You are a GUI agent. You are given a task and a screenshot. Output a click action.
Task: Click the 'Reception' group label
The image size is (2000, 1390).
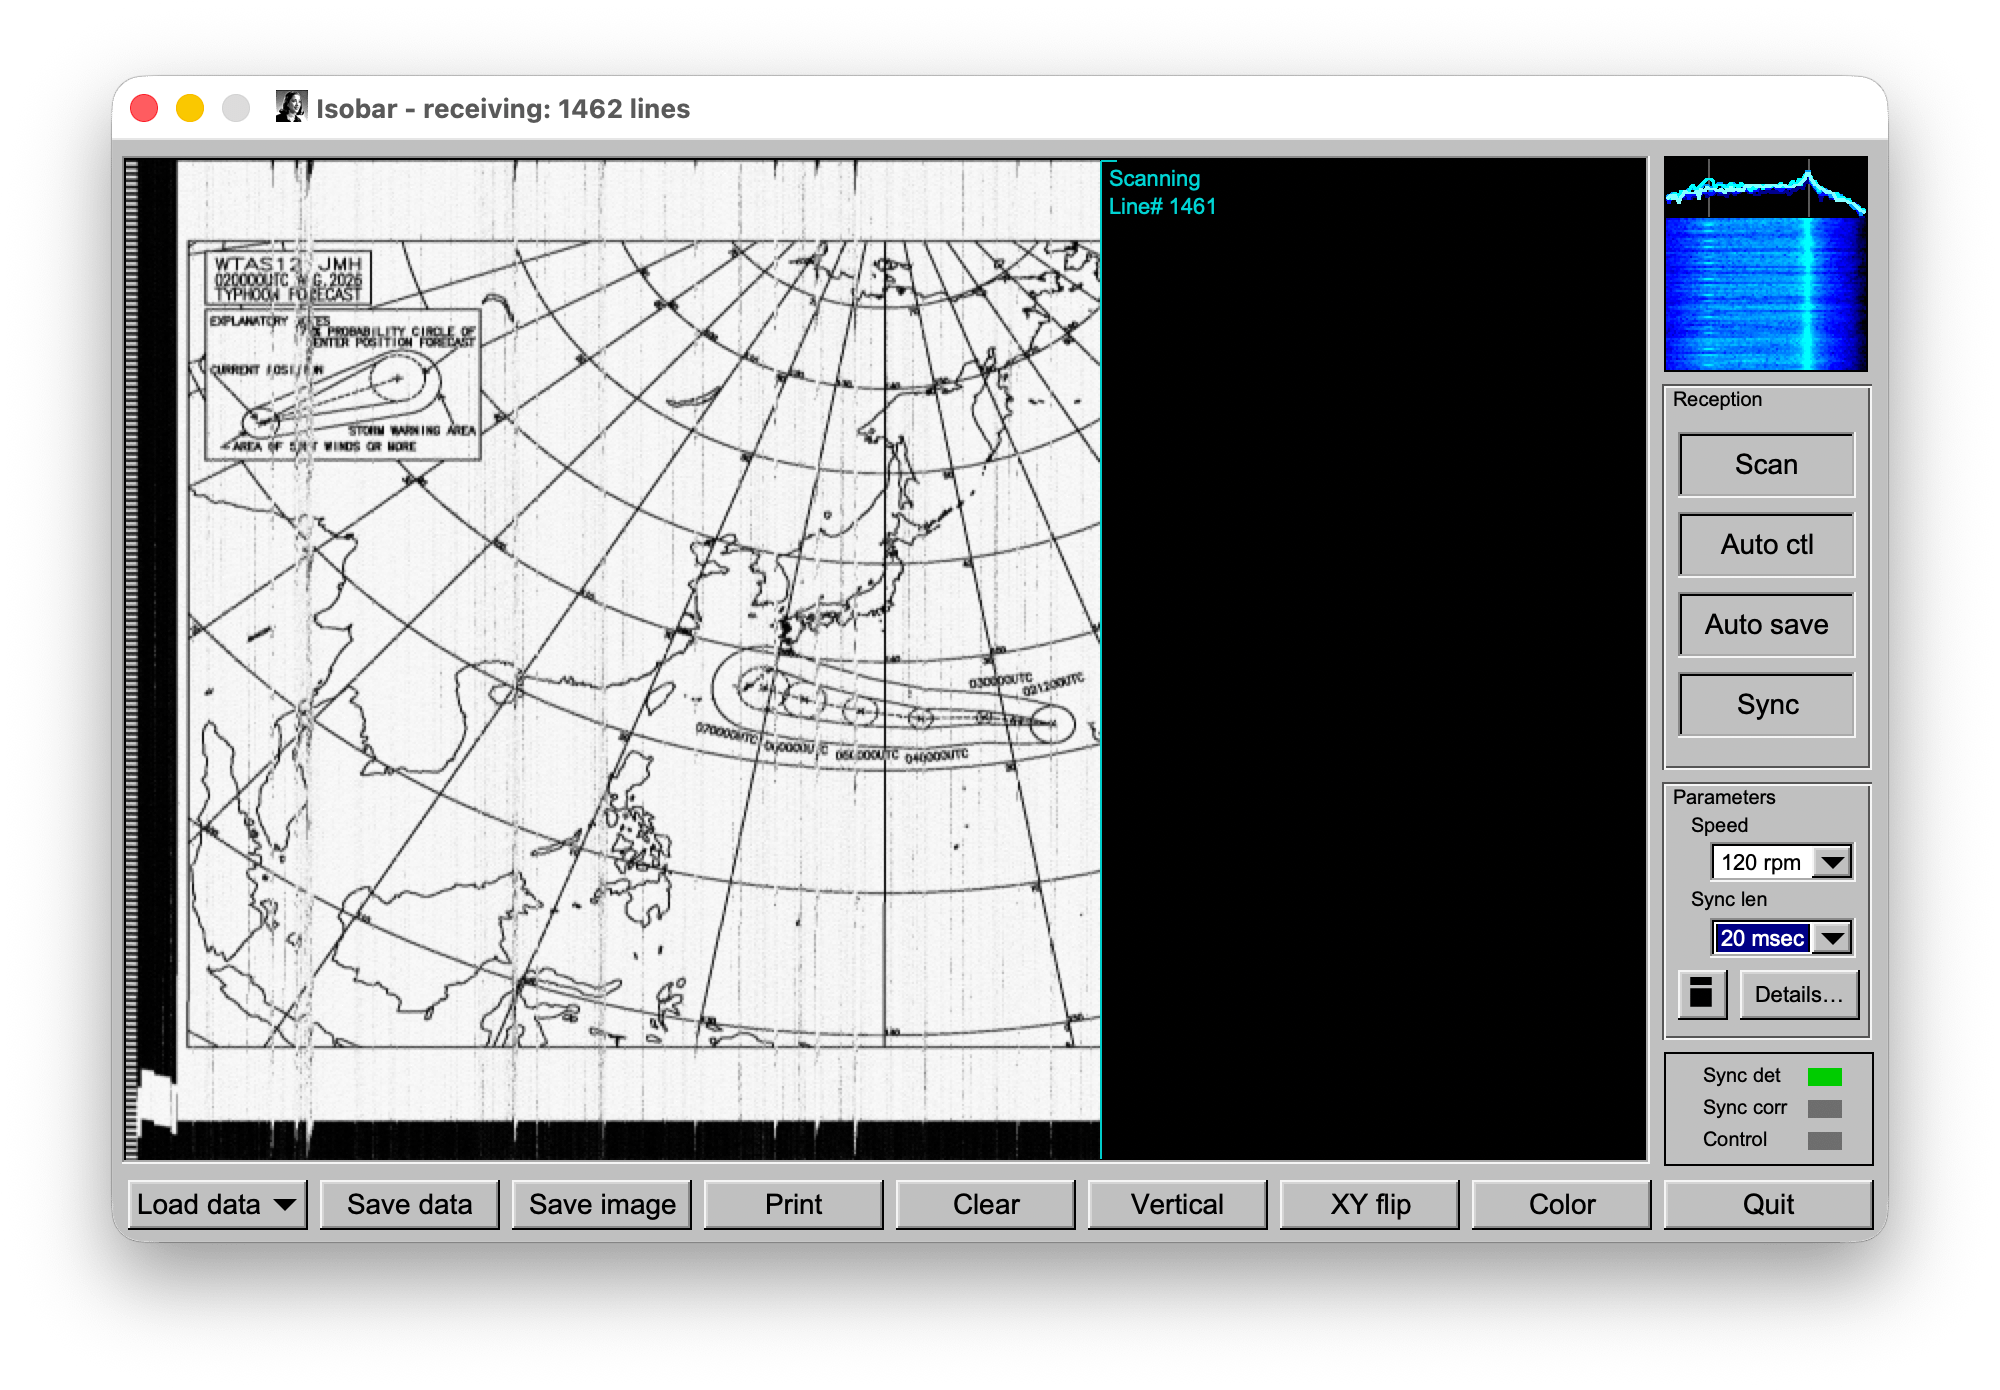pyautogui.click(x=1717, y=399)
